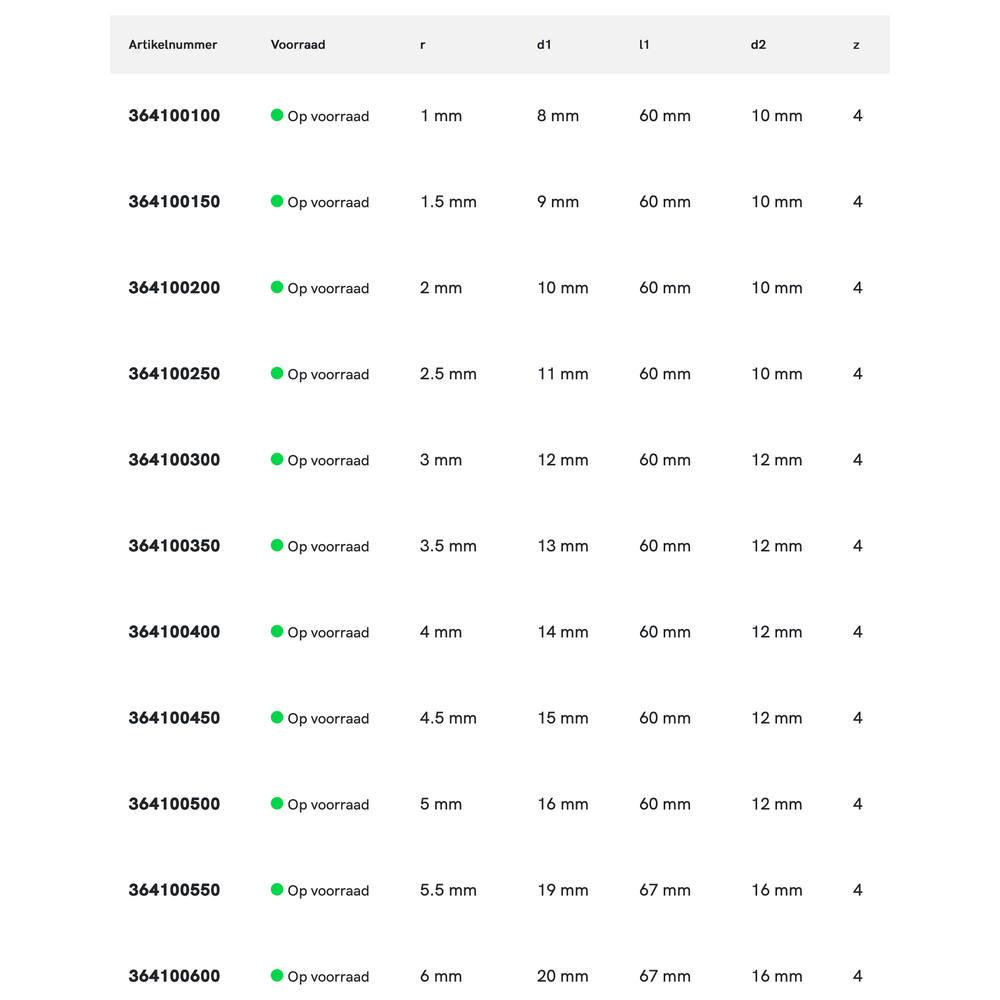Open article number 364100350
Screen dimensions: 1000x1000
[174, 546]
